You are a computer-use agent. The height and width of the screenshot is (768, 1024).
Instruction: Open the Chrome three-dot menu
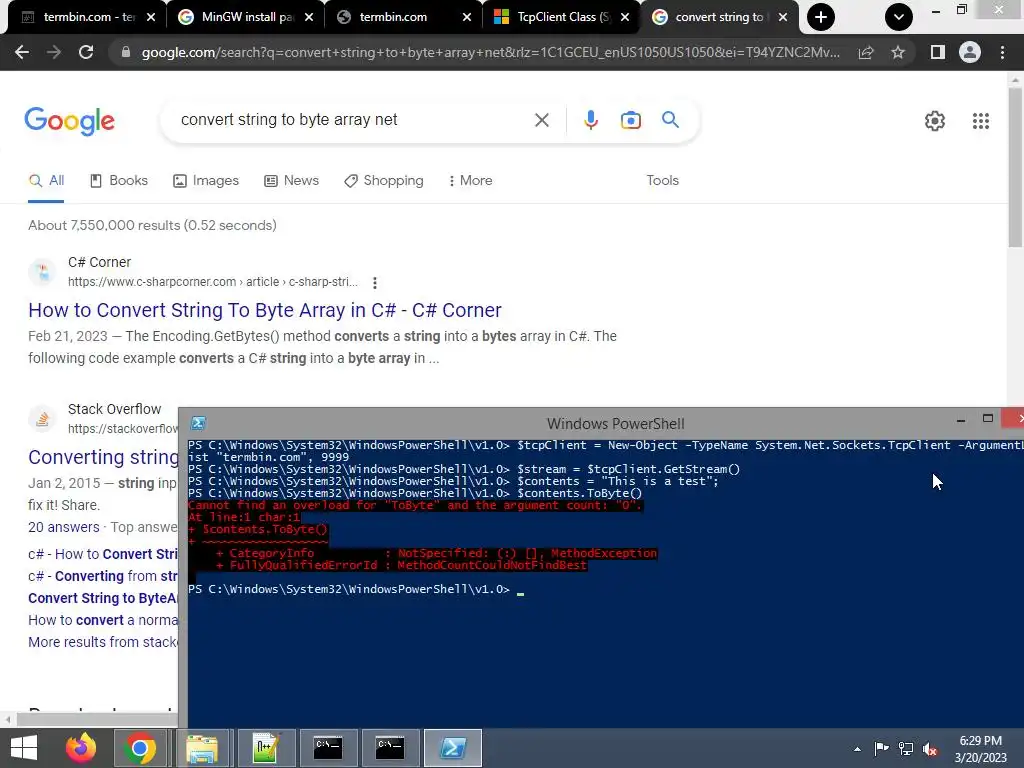tap(1002, 52)
